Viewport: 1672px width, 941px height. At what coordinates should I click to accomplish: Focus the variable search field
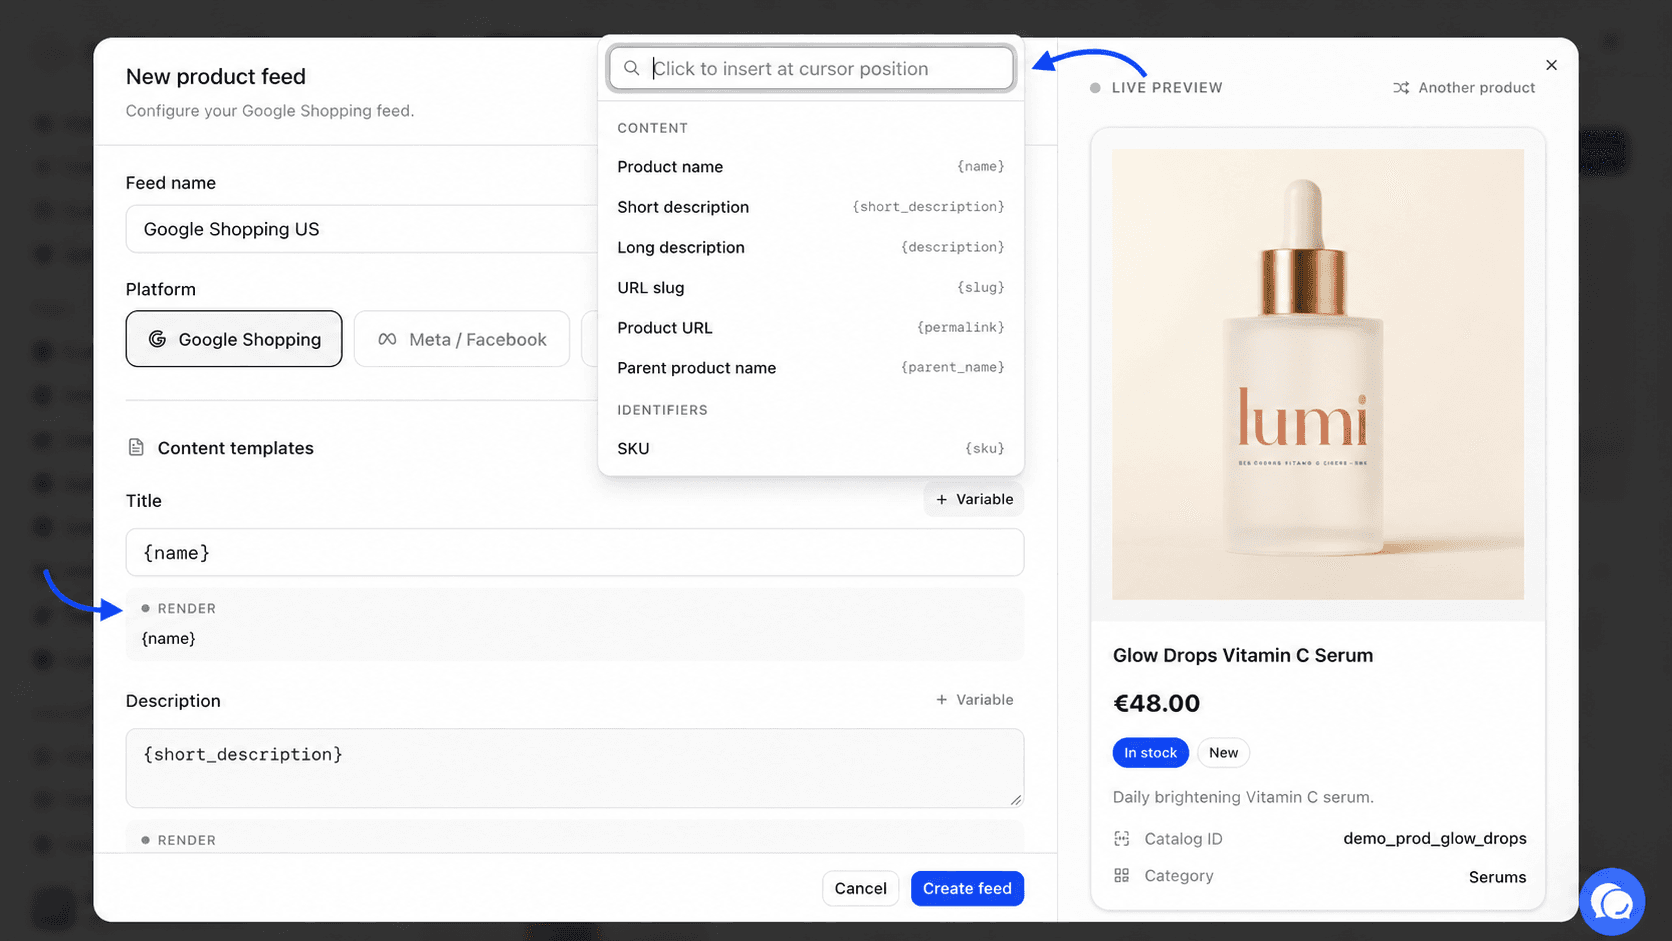point(811,68)
